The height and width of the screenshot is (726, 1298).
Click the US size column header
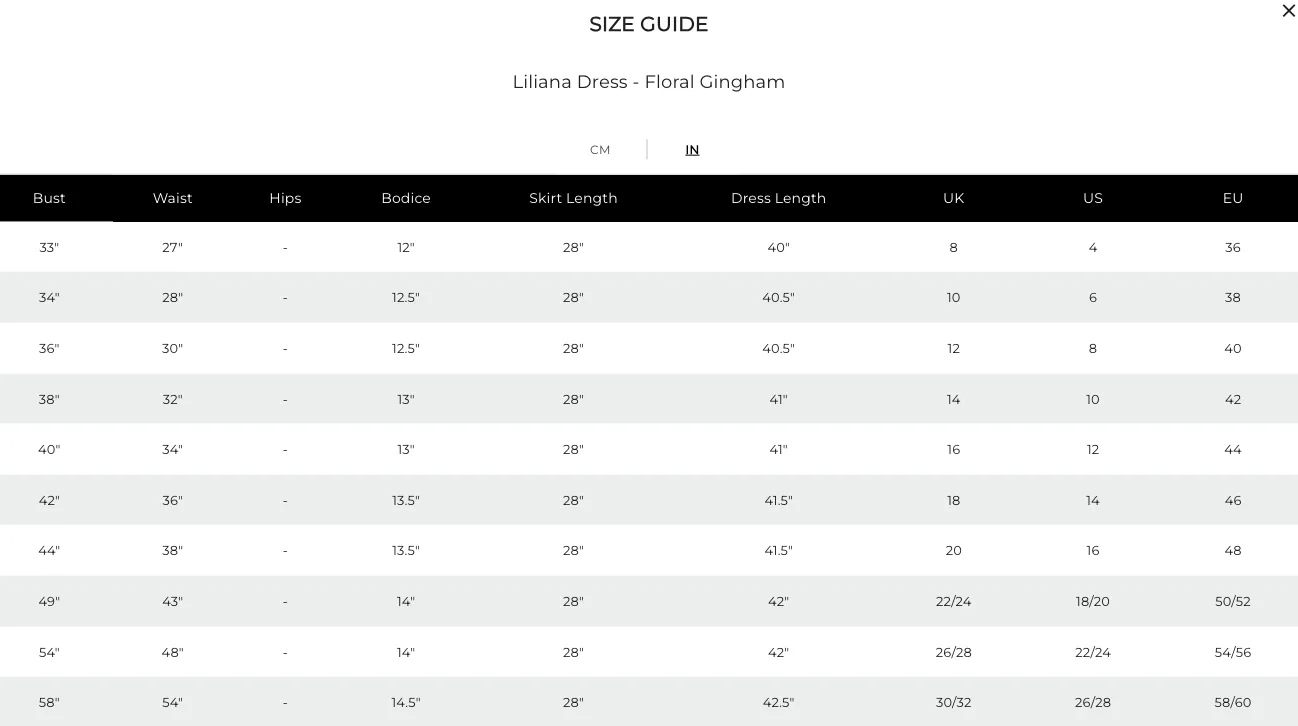click(1093, 198)
